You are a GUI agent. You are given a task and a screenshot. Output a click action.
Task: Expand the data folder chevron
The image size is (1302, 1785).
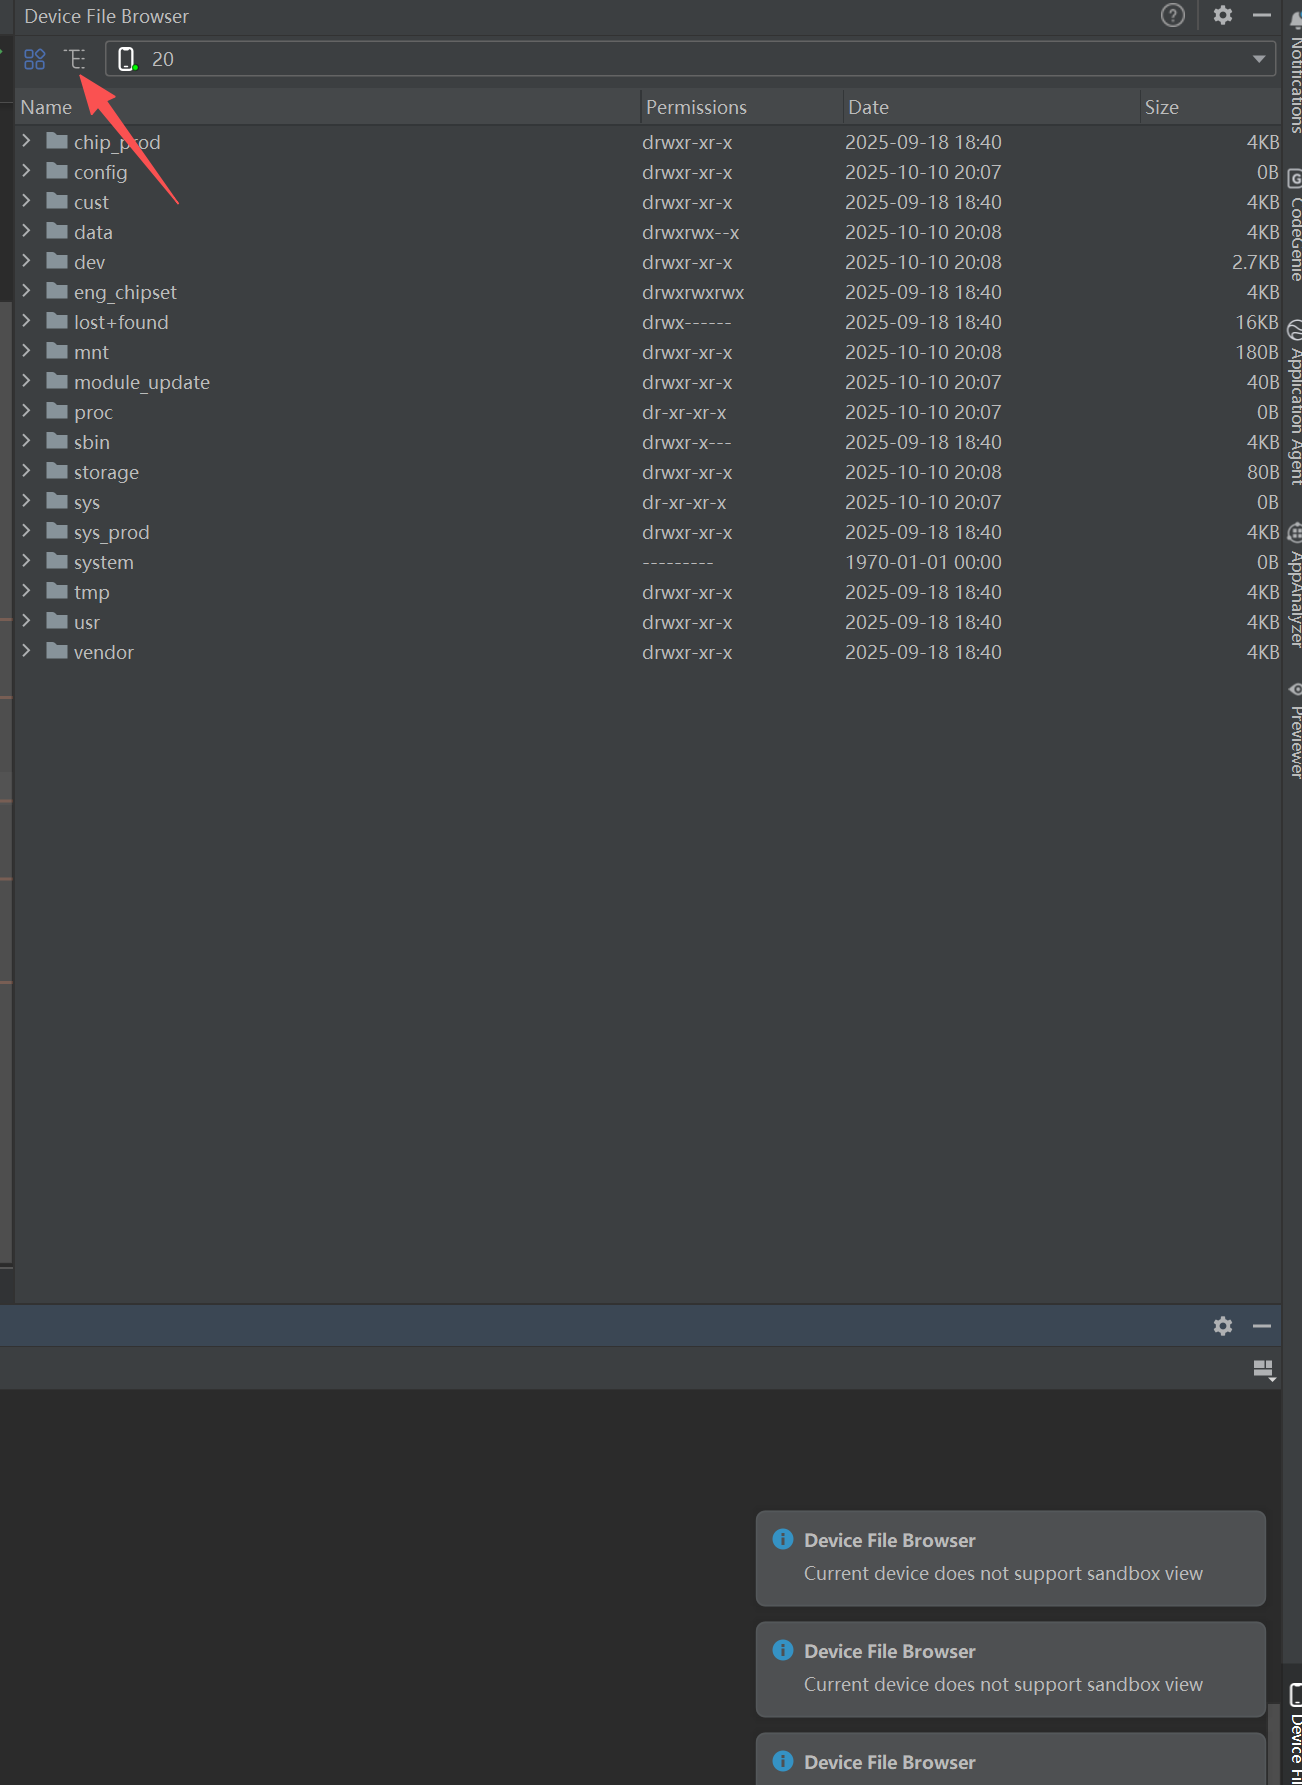pyautogui.click(x=27, y=231)
